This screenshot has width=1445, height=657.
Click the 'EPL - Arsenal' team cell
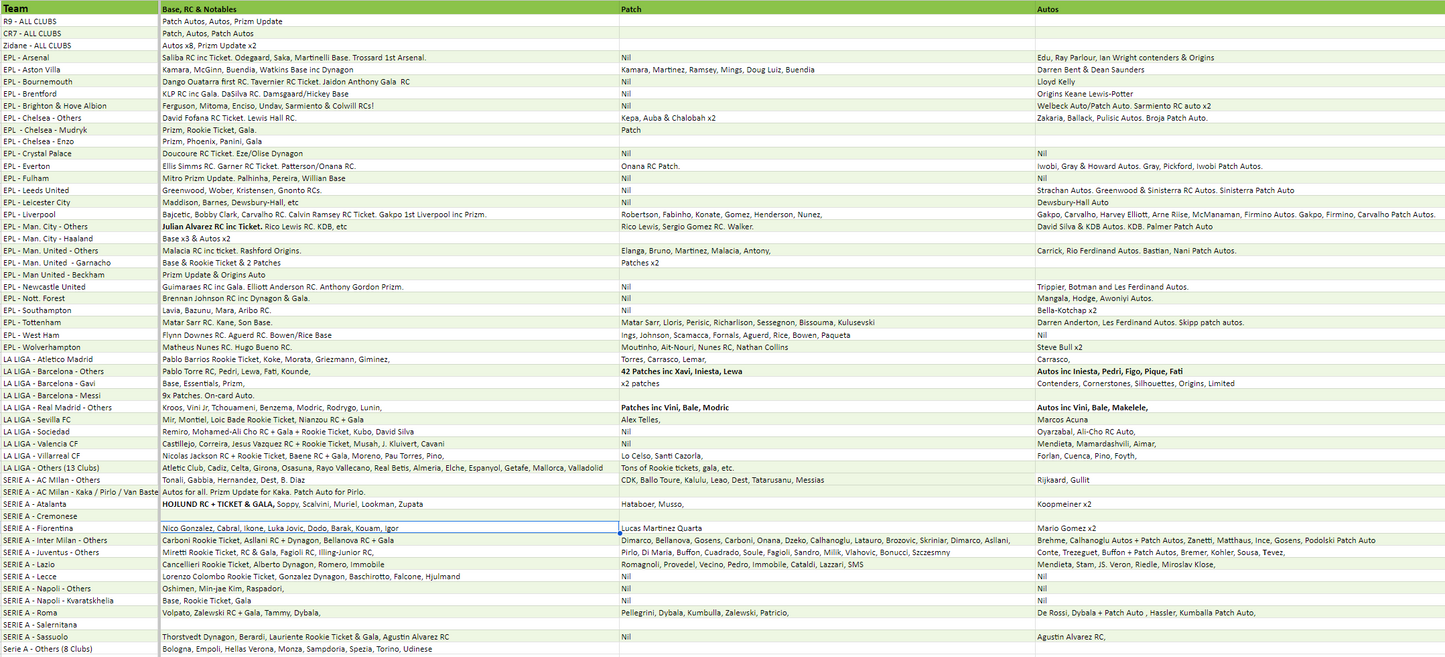pyautogui.click(x=80, y=57)
